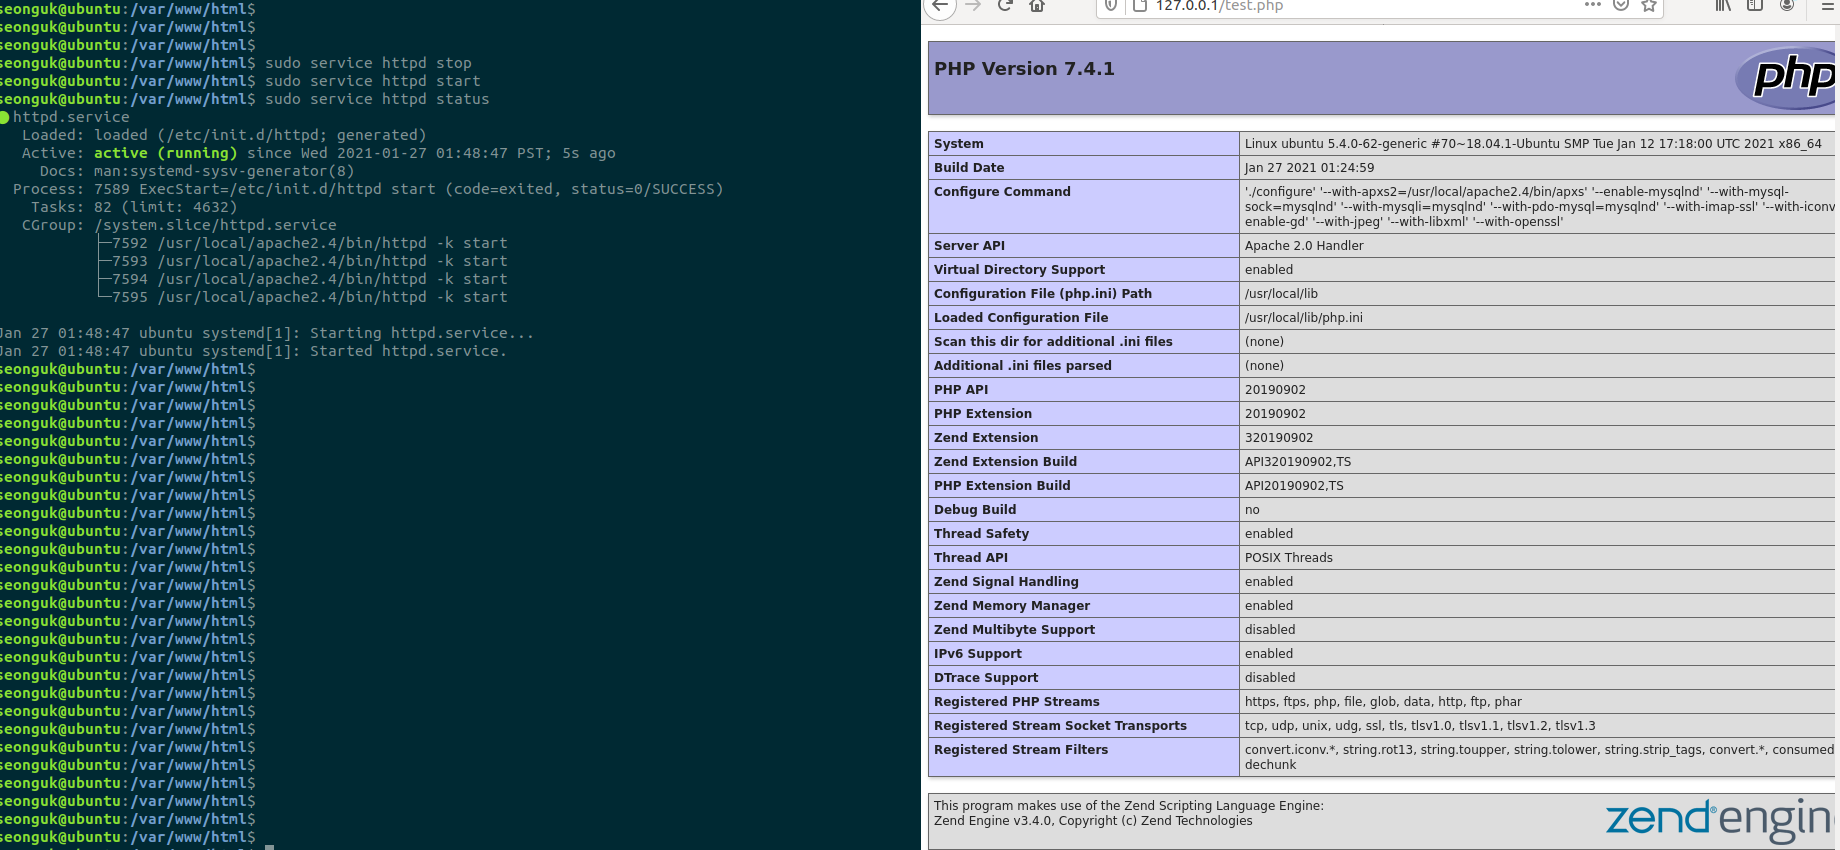Screen dimensions: 1840x850
Task: Click the PHP API label
Action: (x=961, y=390)
